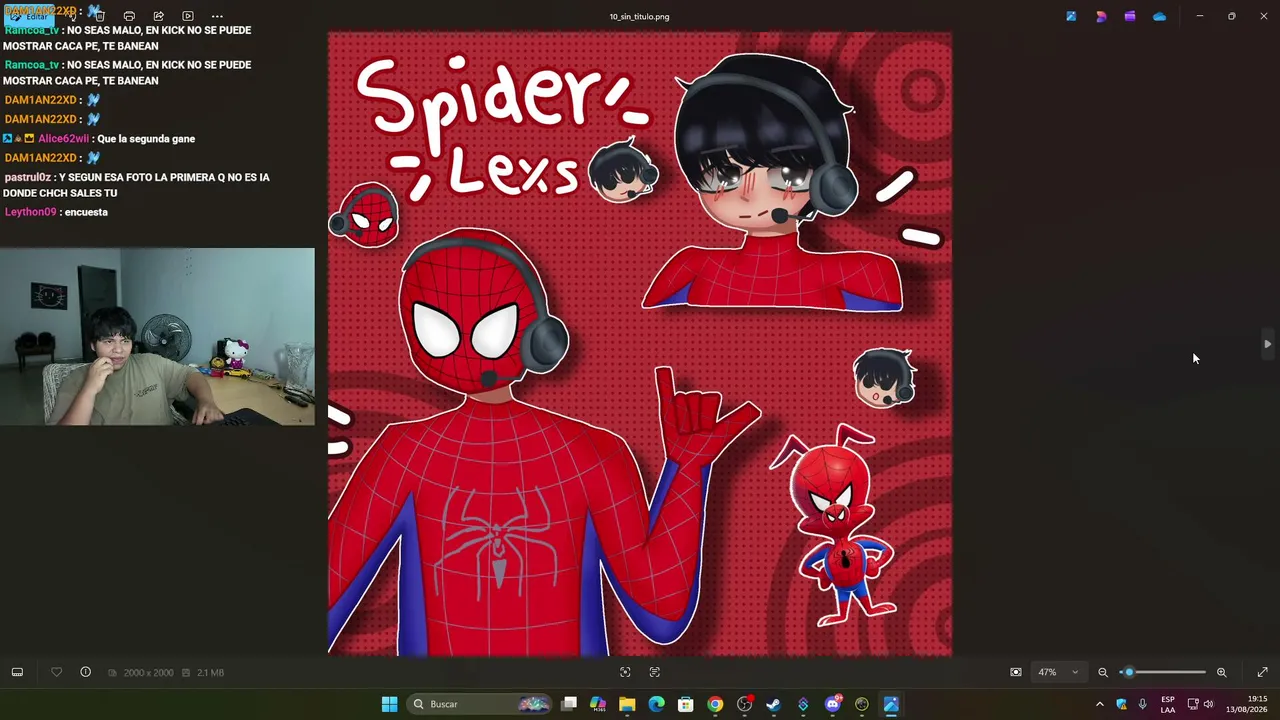Screen dimensions: 1280x720
Task: Click the Photos app taskbar icon
Action: [891, 704]
